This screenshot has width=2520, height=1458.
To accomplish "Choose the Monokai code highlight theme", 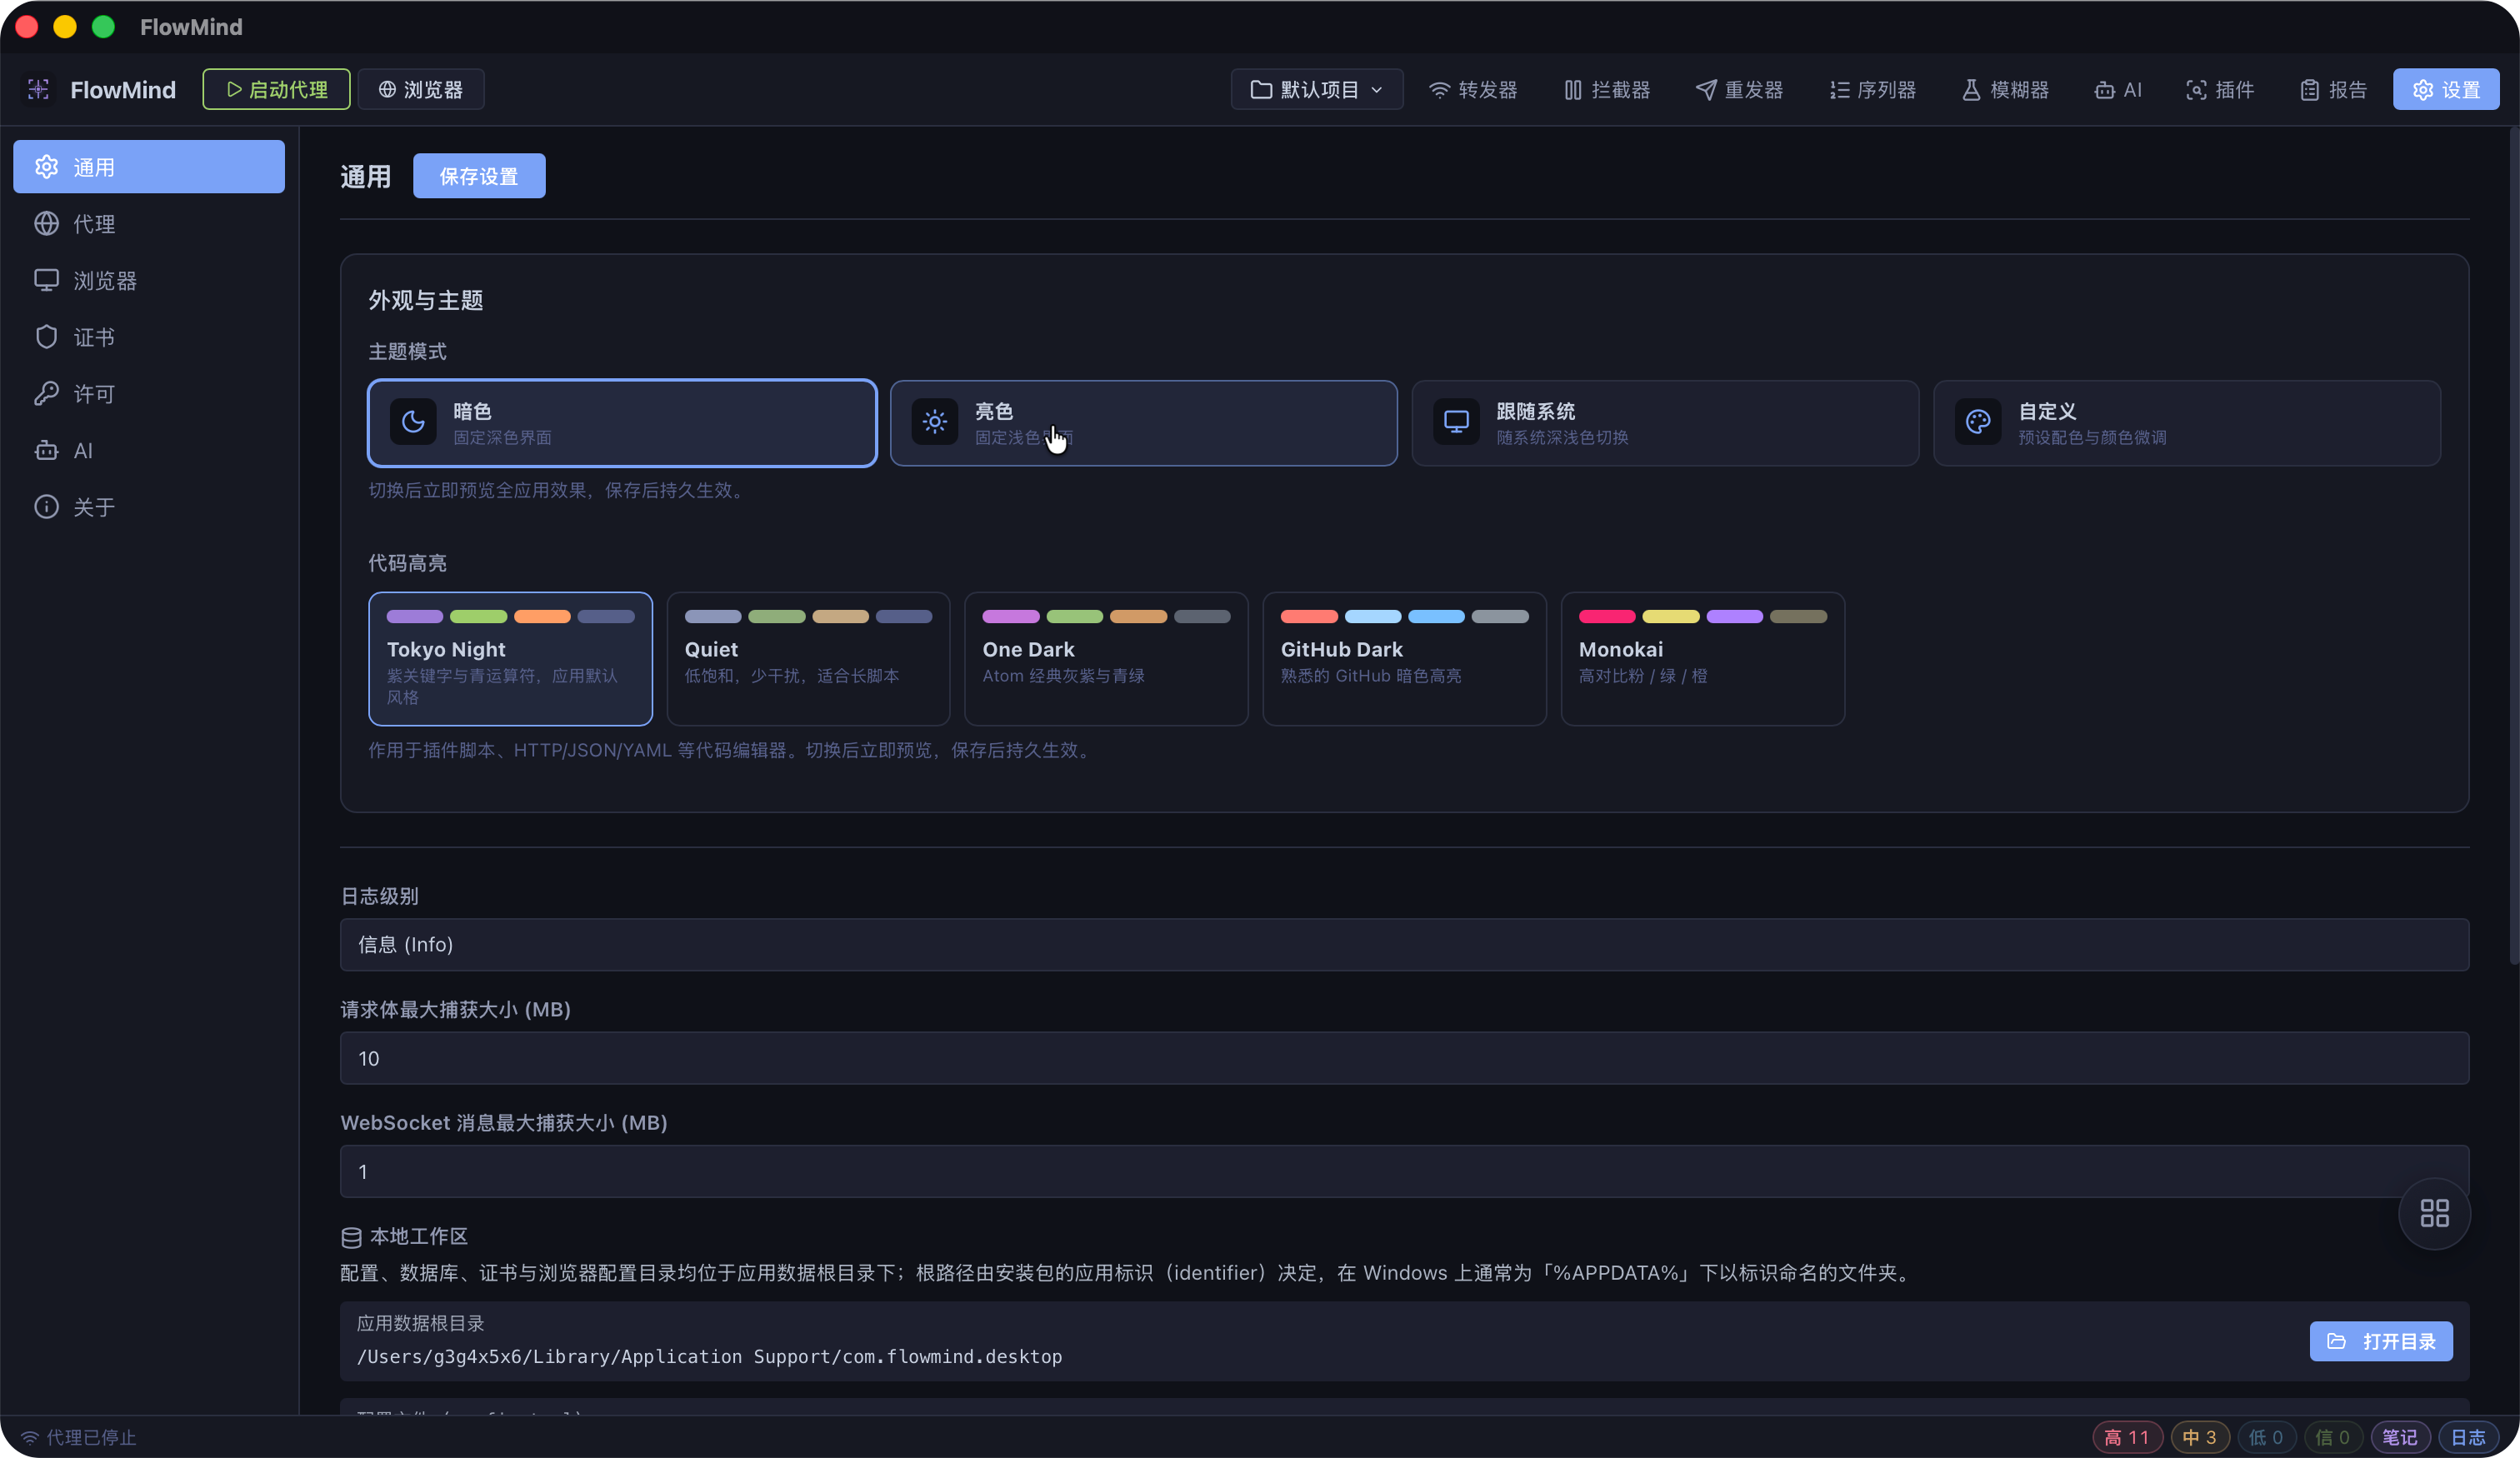I will 1702,659.
